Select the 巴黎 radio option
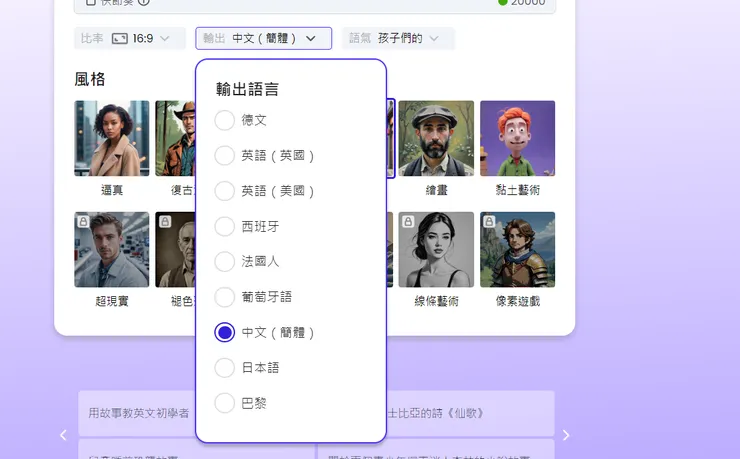The height and width of the screenshot is (459, 740). [225, 403]
